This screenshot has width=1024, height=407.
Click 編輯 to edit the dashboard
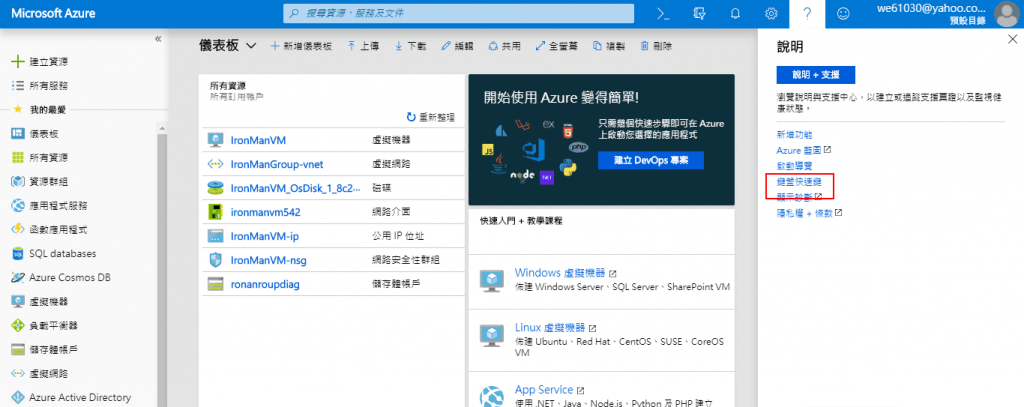pyautogui.click(x=457, y=46)
